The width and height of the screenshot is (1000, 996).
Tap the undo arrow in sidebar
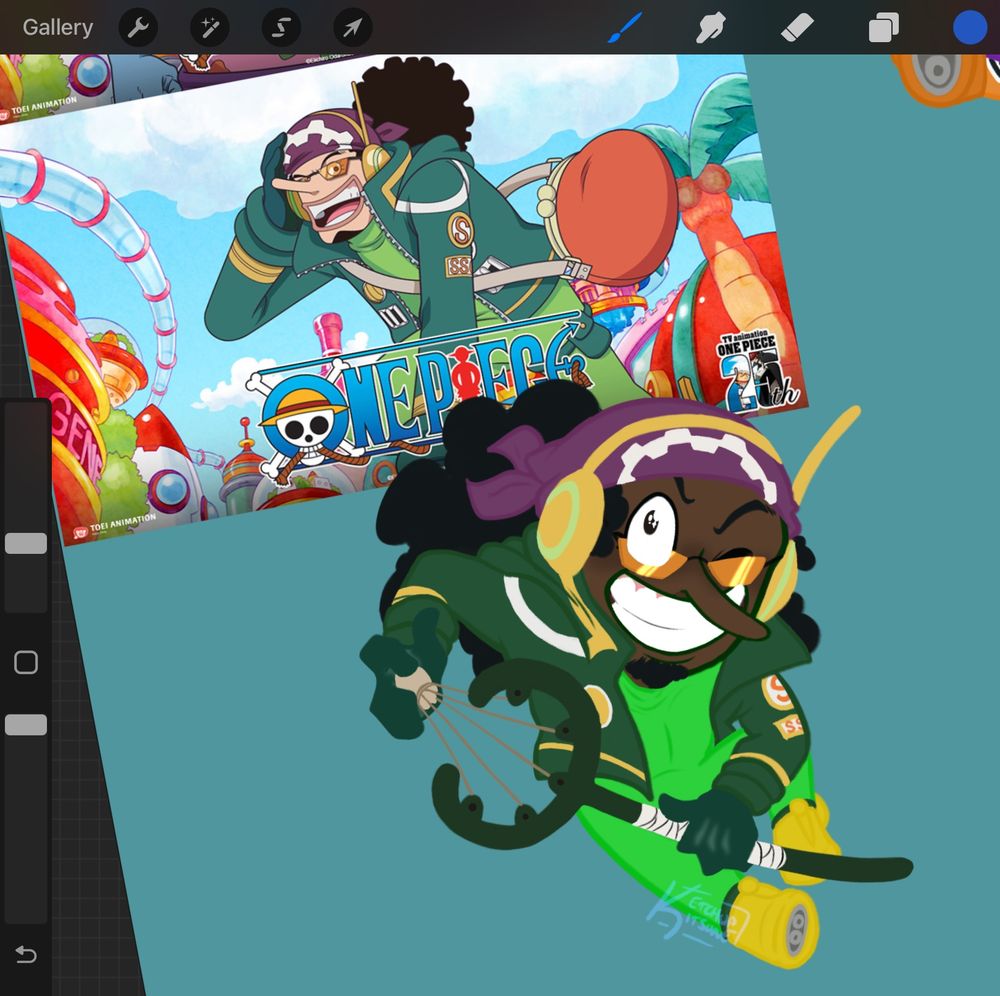pos(26,955)
